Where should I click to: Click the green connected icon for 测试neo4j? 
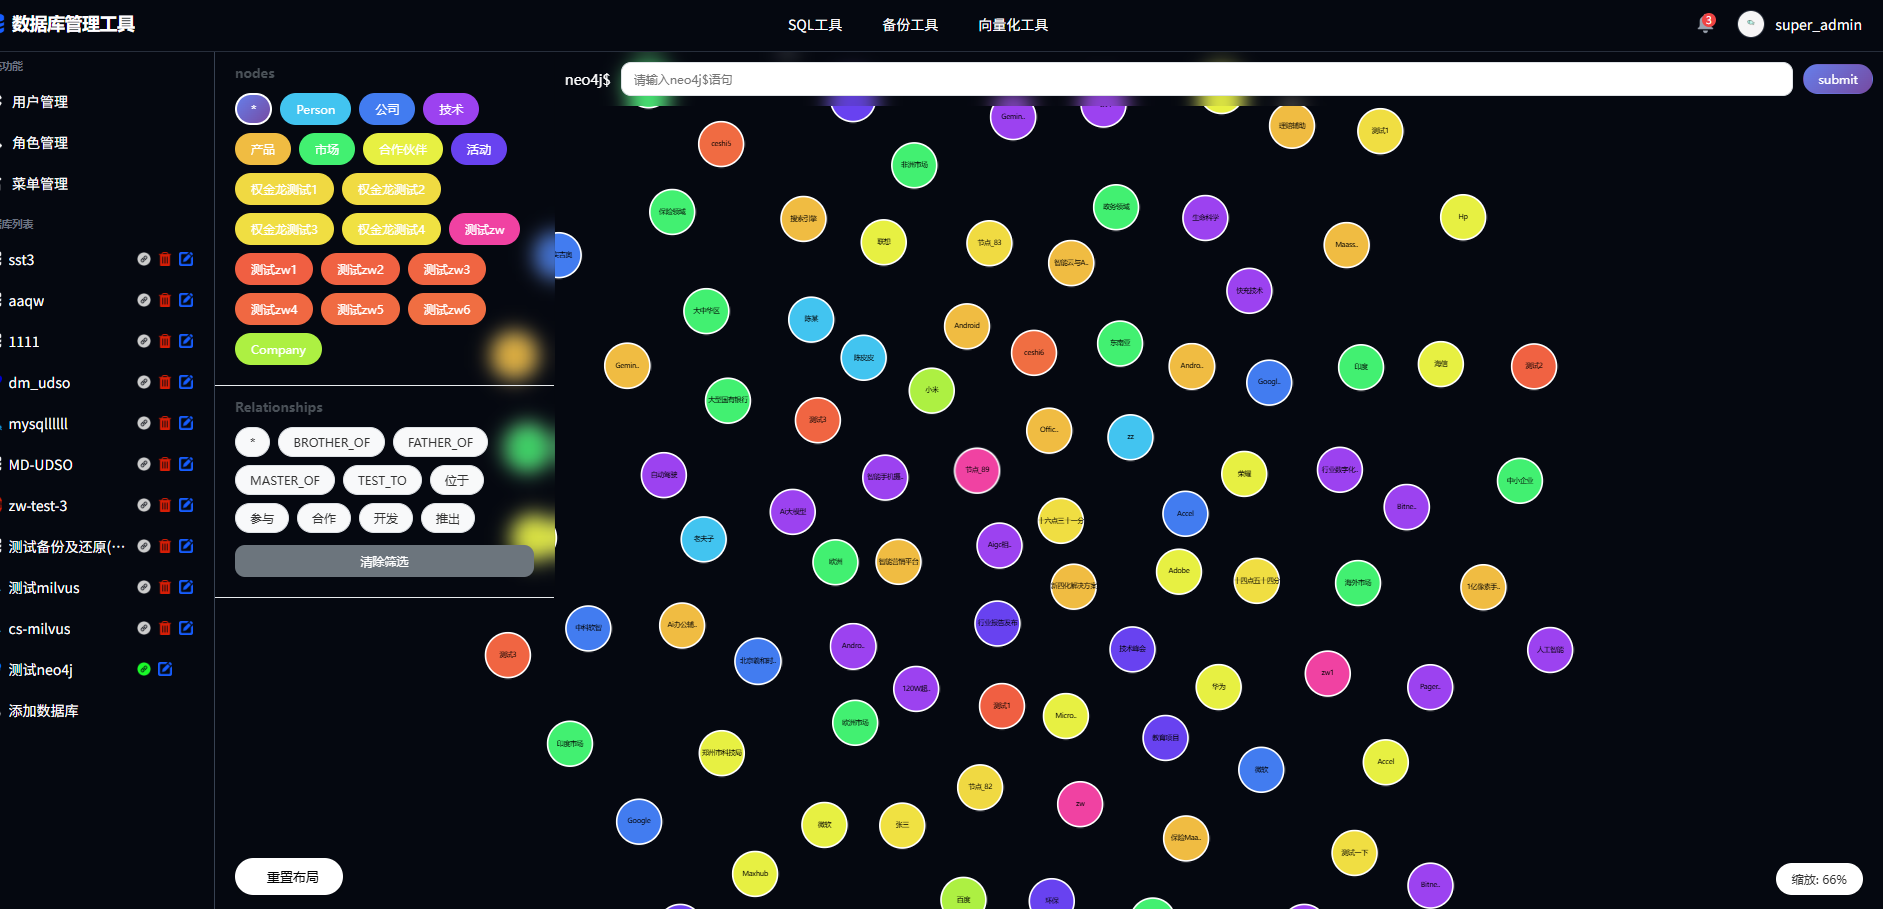pos(144,669)
